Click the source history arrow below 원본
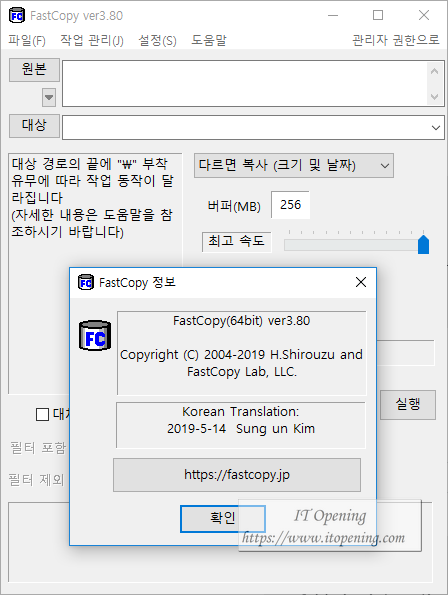Image resolution: width=448 pixels, height=595 pixels. pos(49,98)
